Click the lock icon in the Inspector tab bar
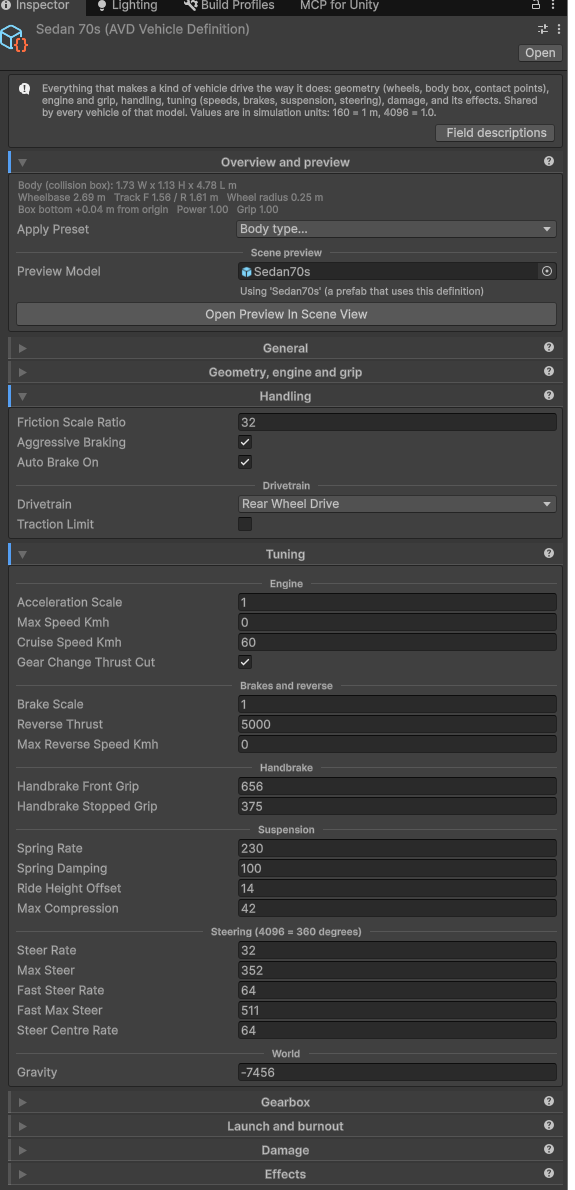The width and height of the screenshot is (575, 1190). pos(536,5)
